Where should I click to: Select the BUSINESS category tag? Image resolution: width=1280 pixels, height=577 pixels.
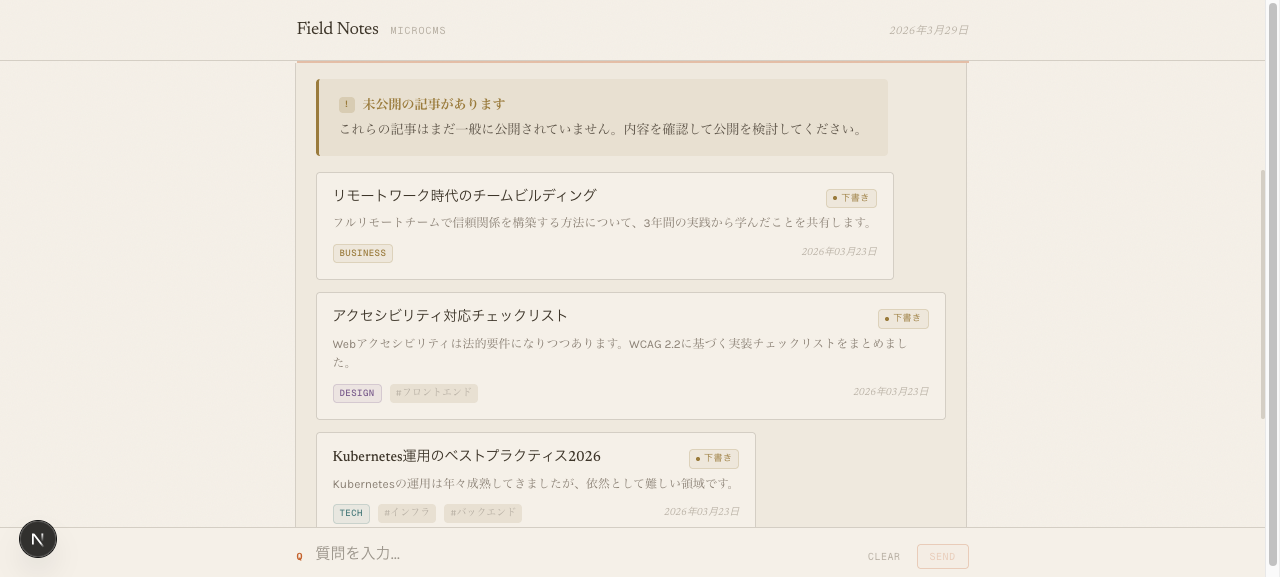[x=362, y=253]
